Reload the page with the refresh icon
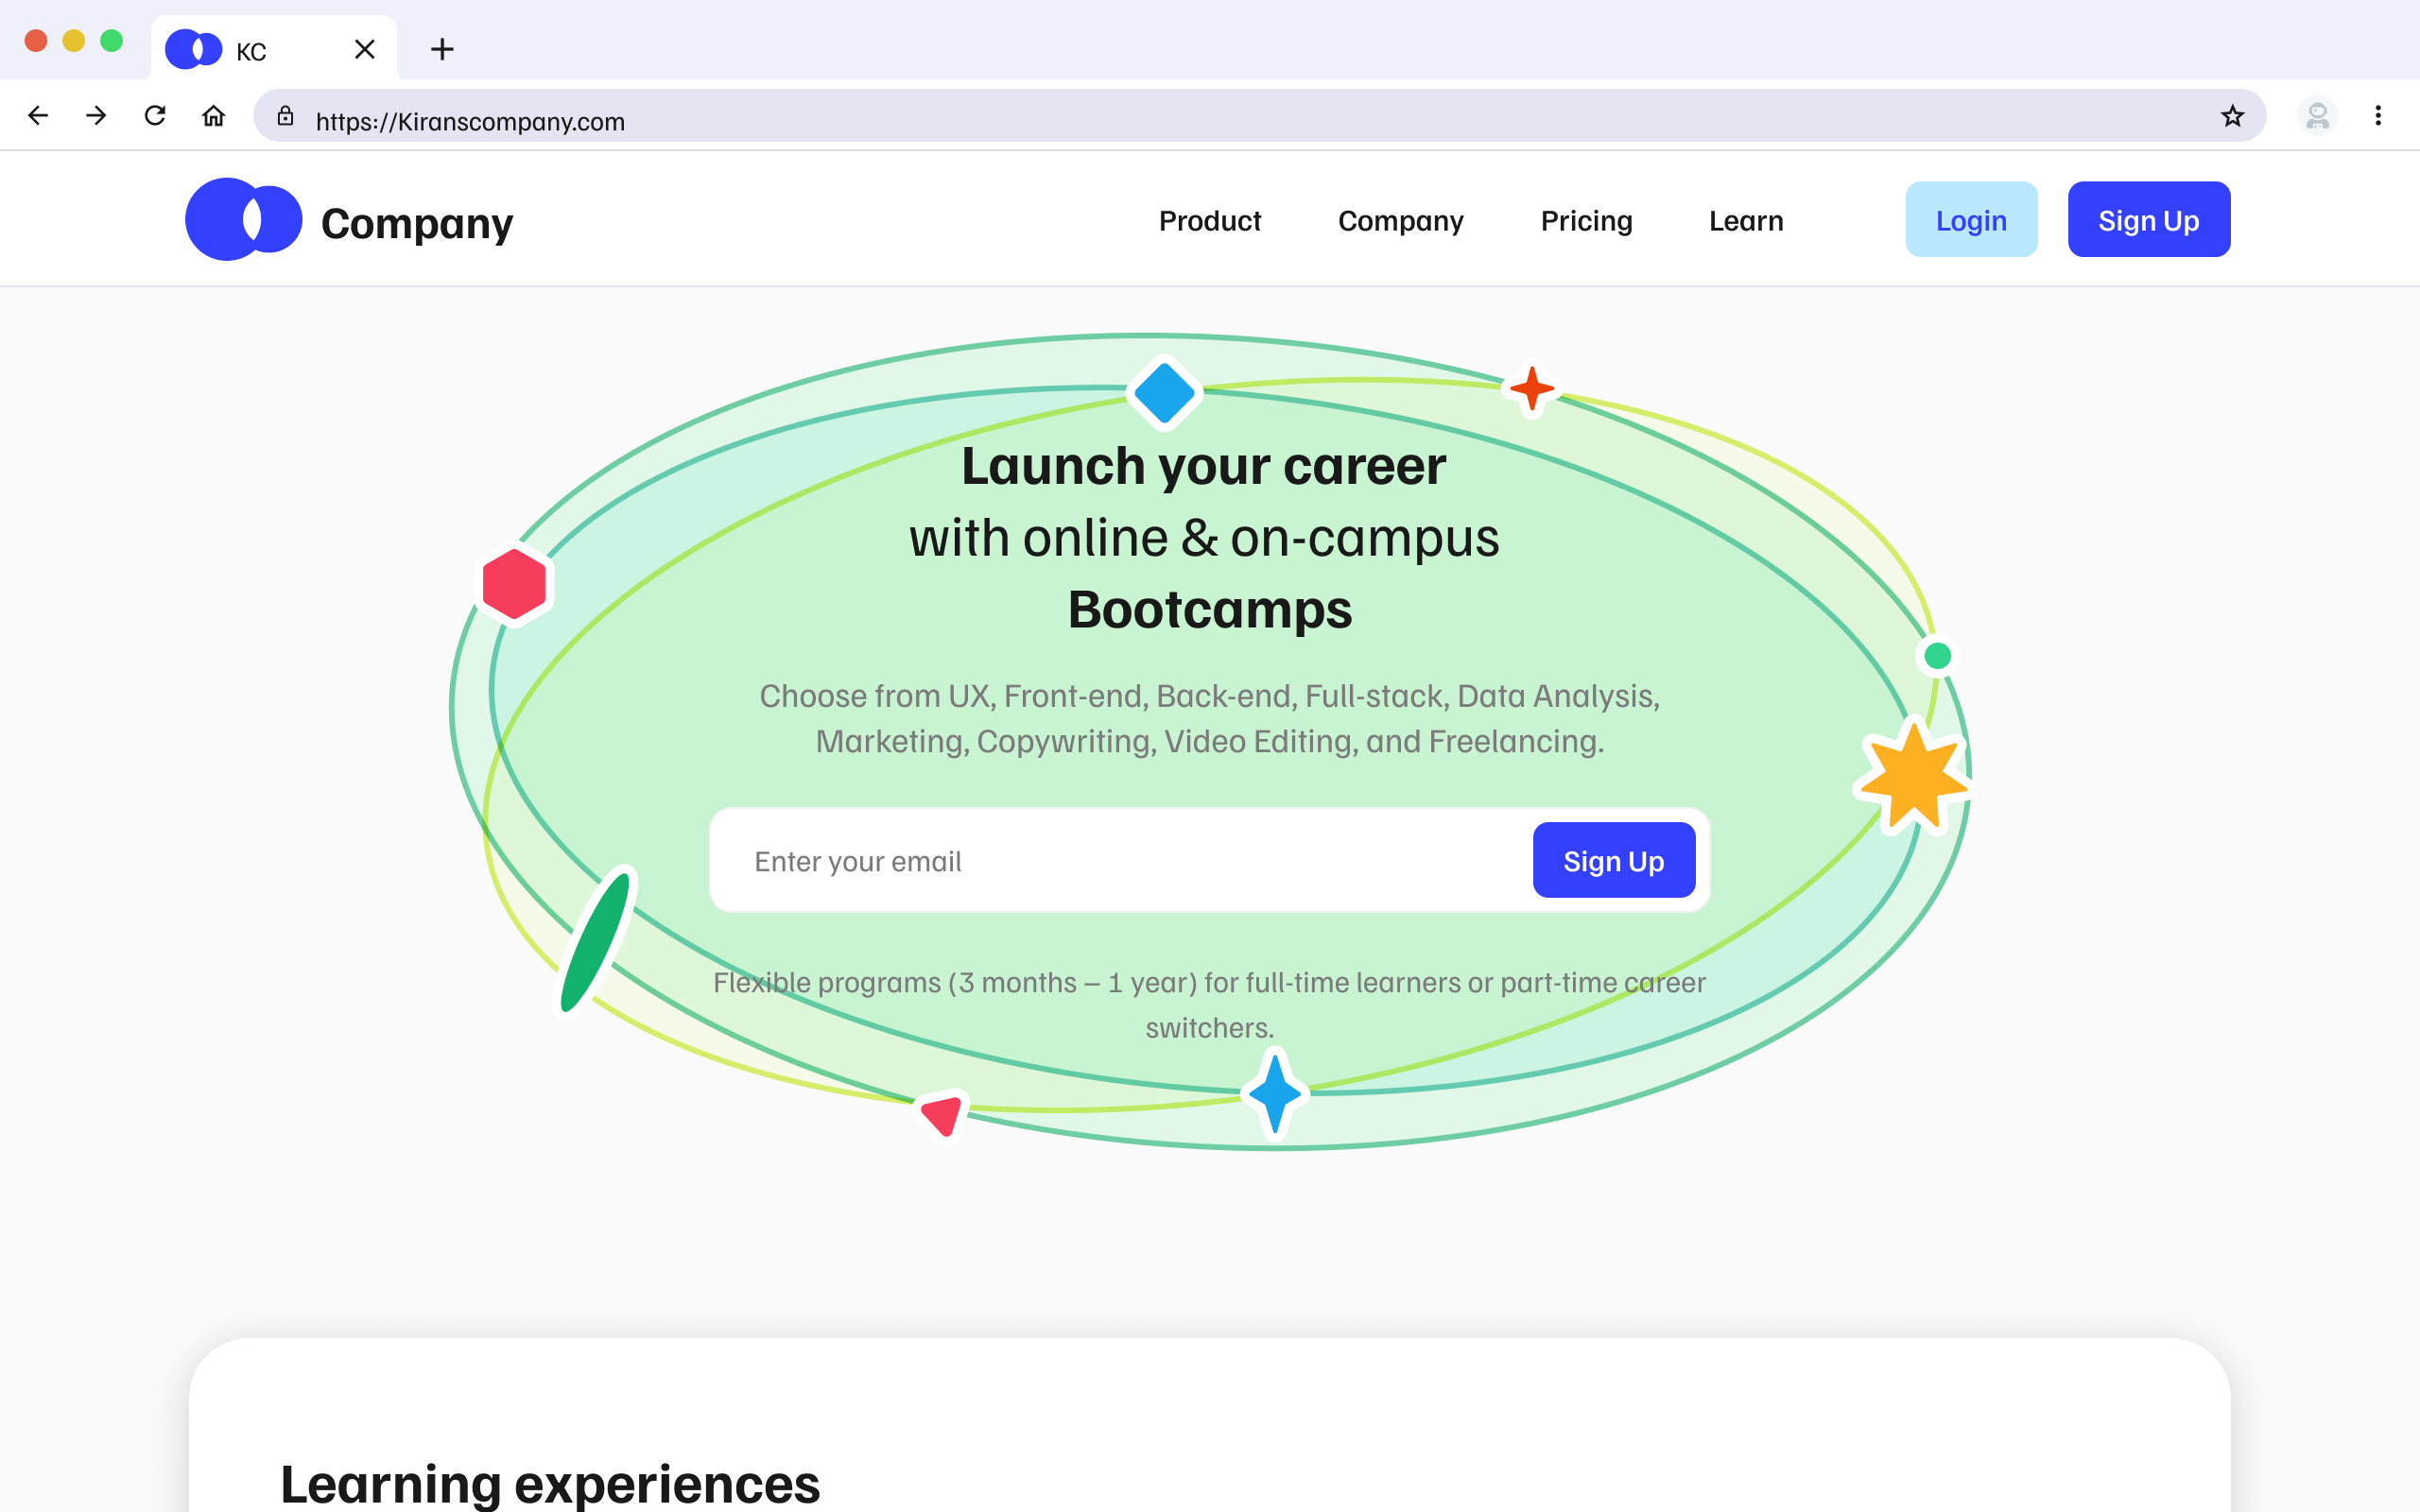Screen dimensions: 2420x1512 (x=155, y=116)
